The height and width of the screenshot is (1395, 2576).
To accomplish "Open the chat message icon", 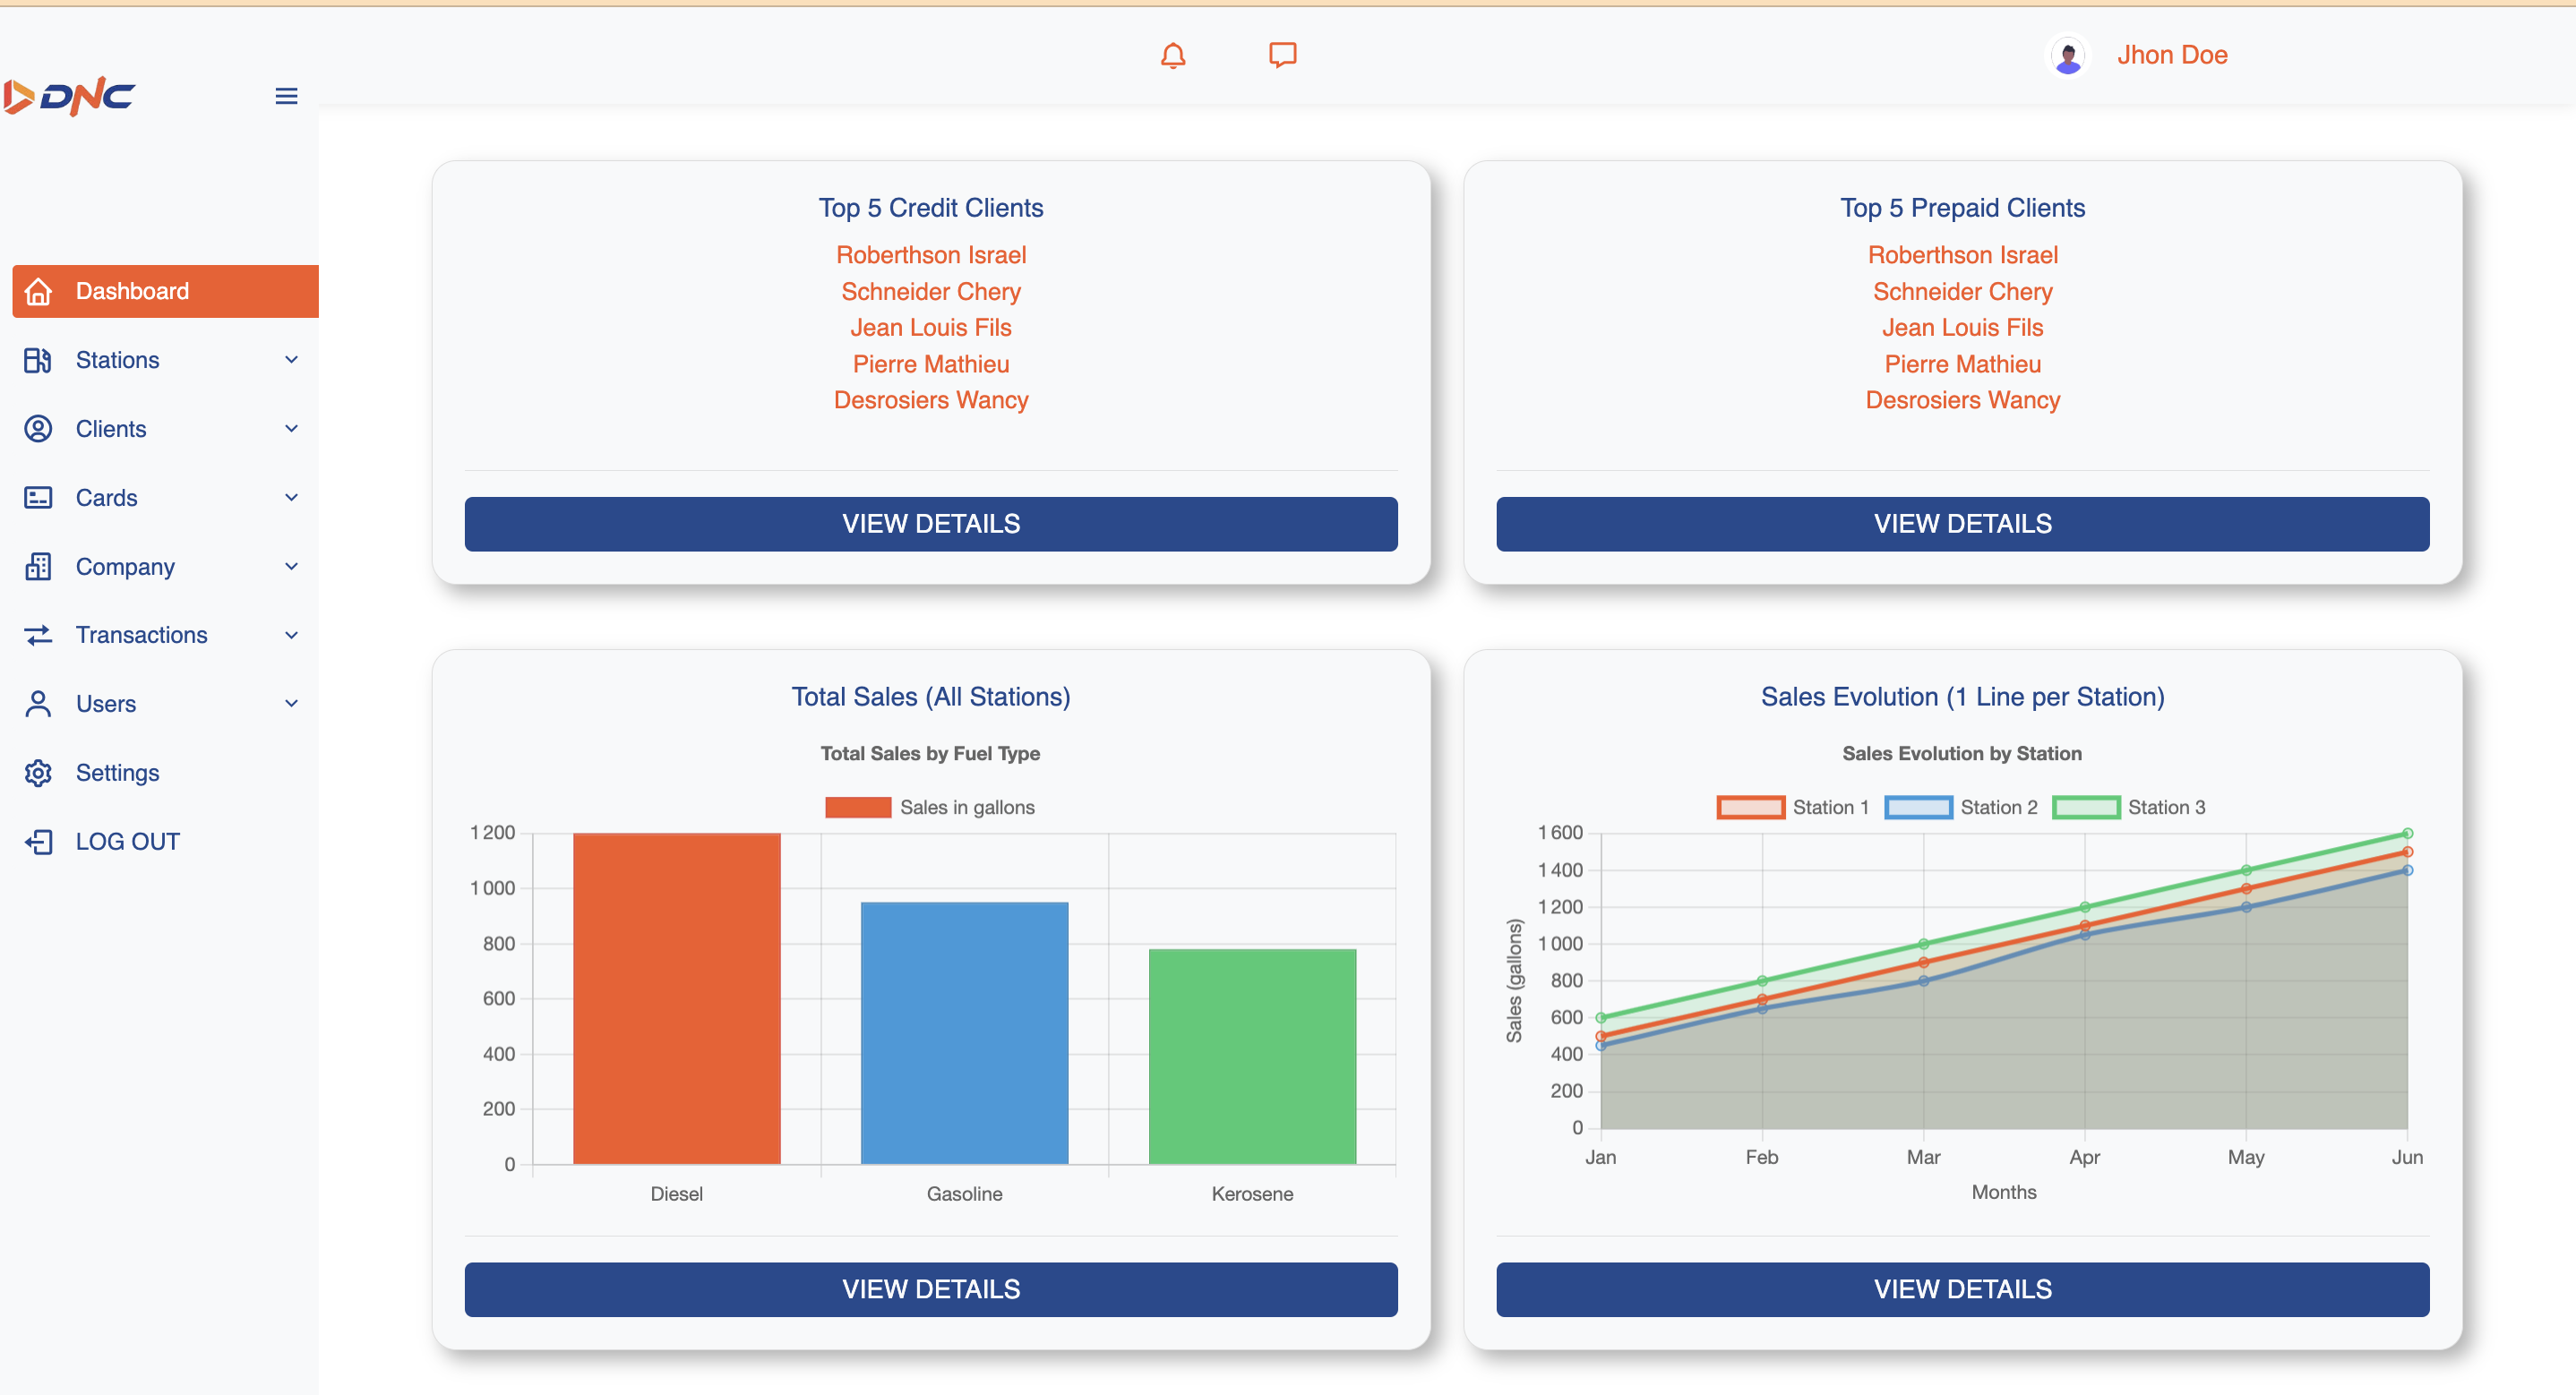I will [1282, 55].
